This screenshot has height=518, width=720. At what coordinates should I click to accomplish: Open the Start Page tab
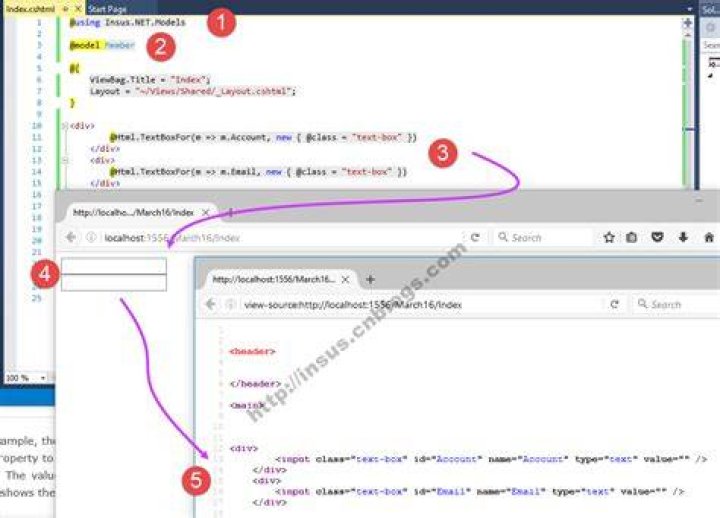(107, 9)
